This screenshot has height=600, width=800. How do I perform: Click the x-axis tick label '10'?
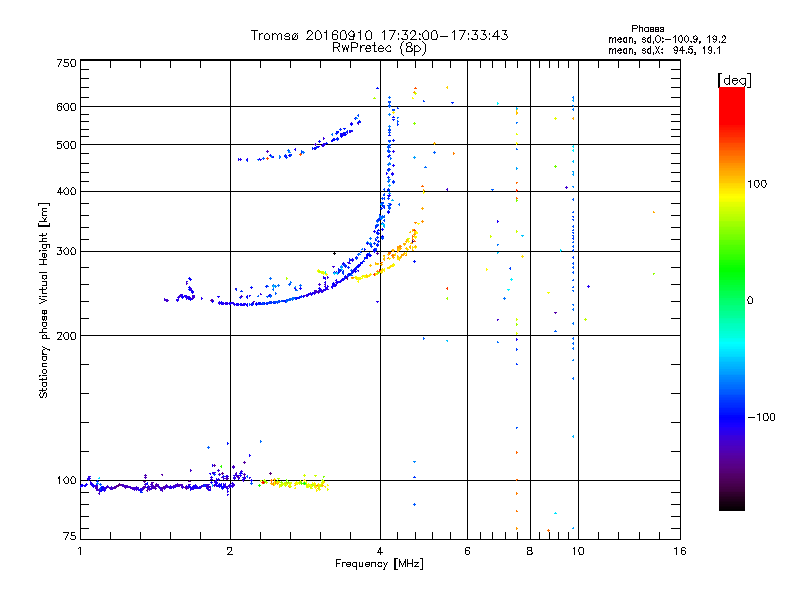(x=578, y=551)
